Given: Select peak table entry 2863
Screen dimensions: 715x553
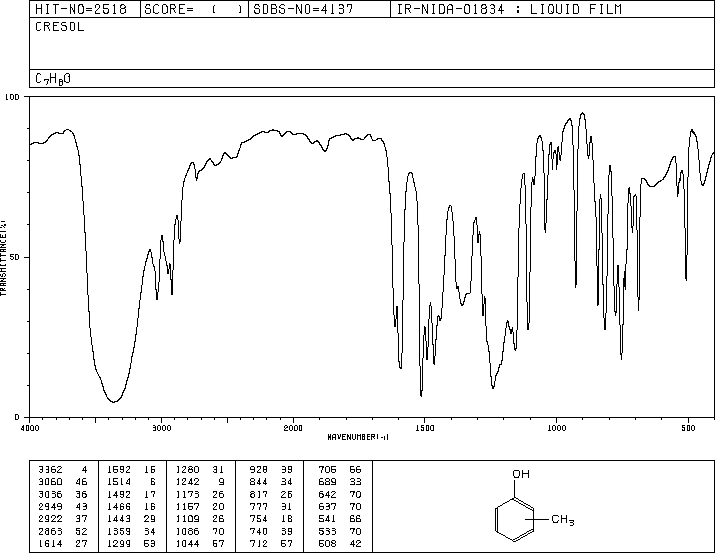Looking at the screenshot, I should coord(50,531).
